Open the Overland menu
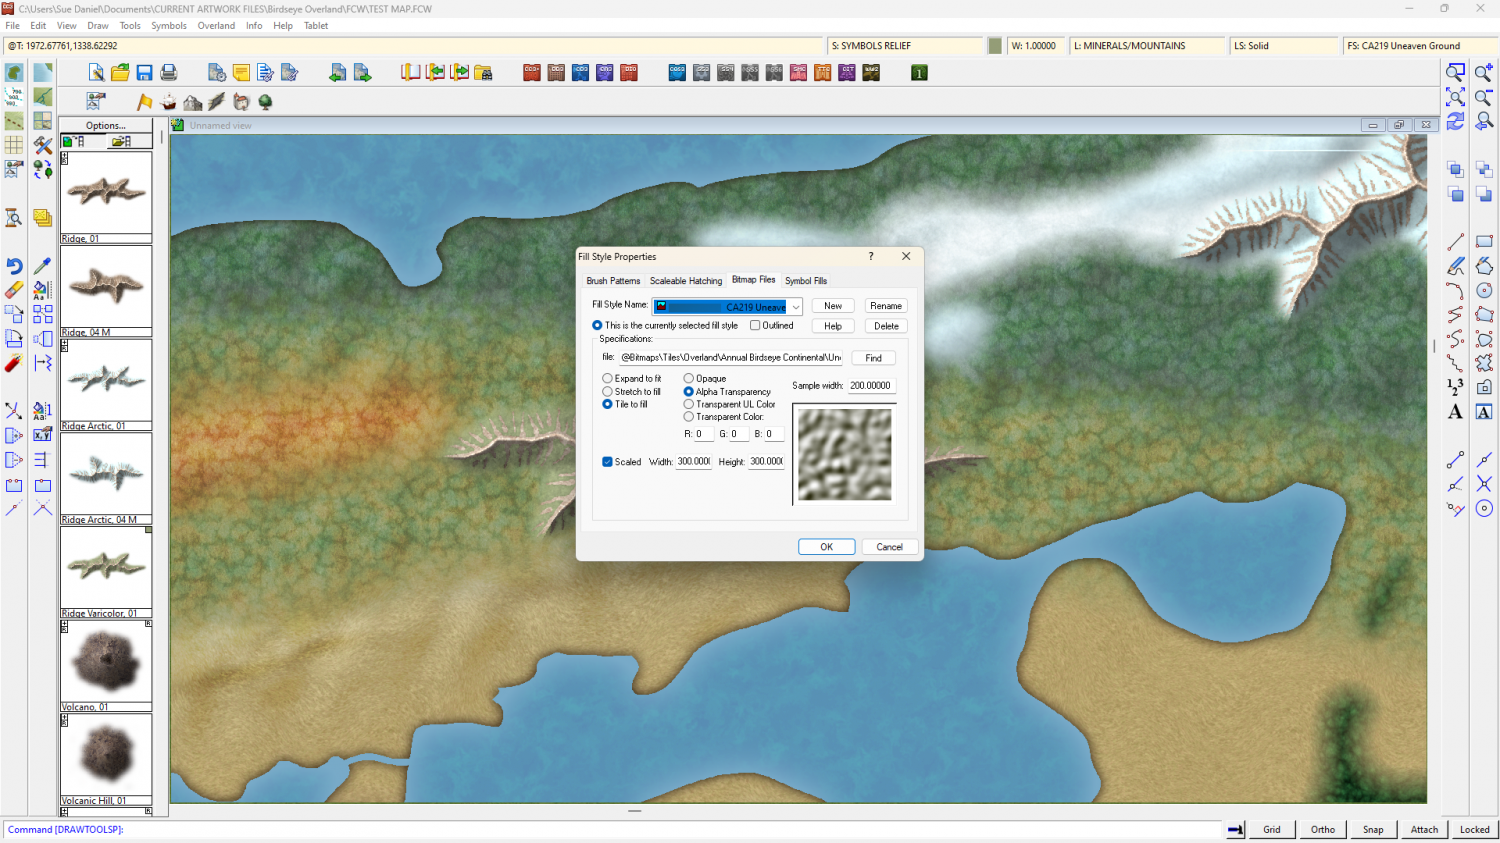The height and width of the screenshot is (843, 1500). (216, 26)
